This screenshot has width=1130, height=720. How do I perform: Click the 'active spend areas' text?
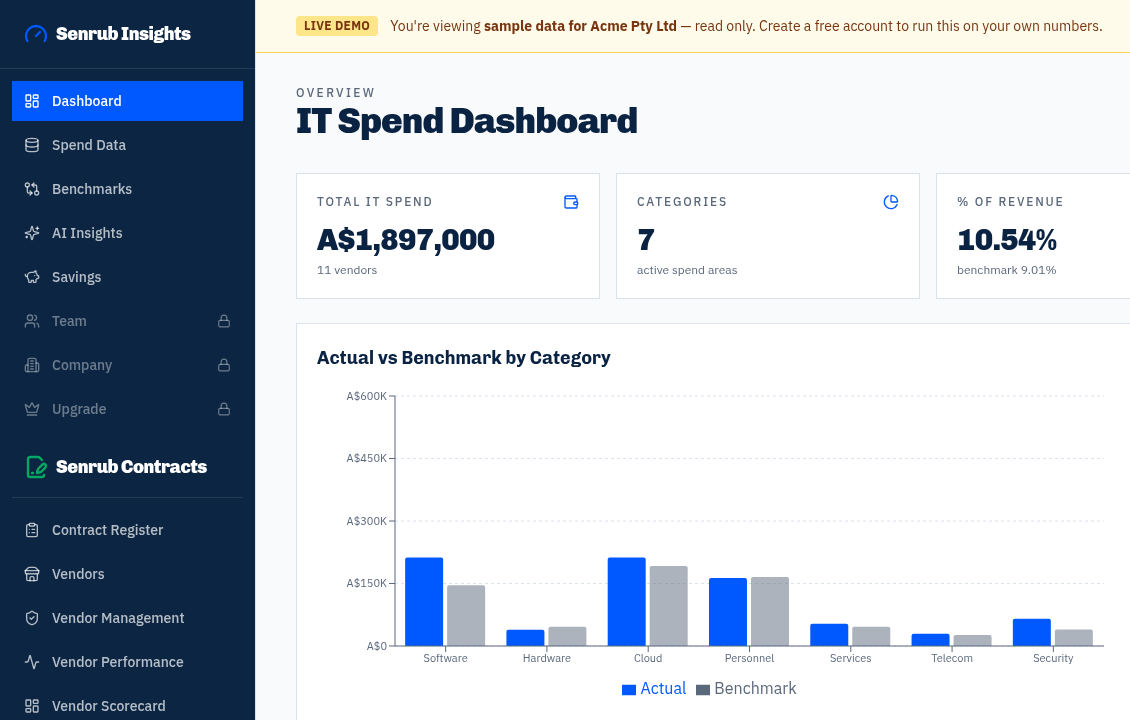687,270
